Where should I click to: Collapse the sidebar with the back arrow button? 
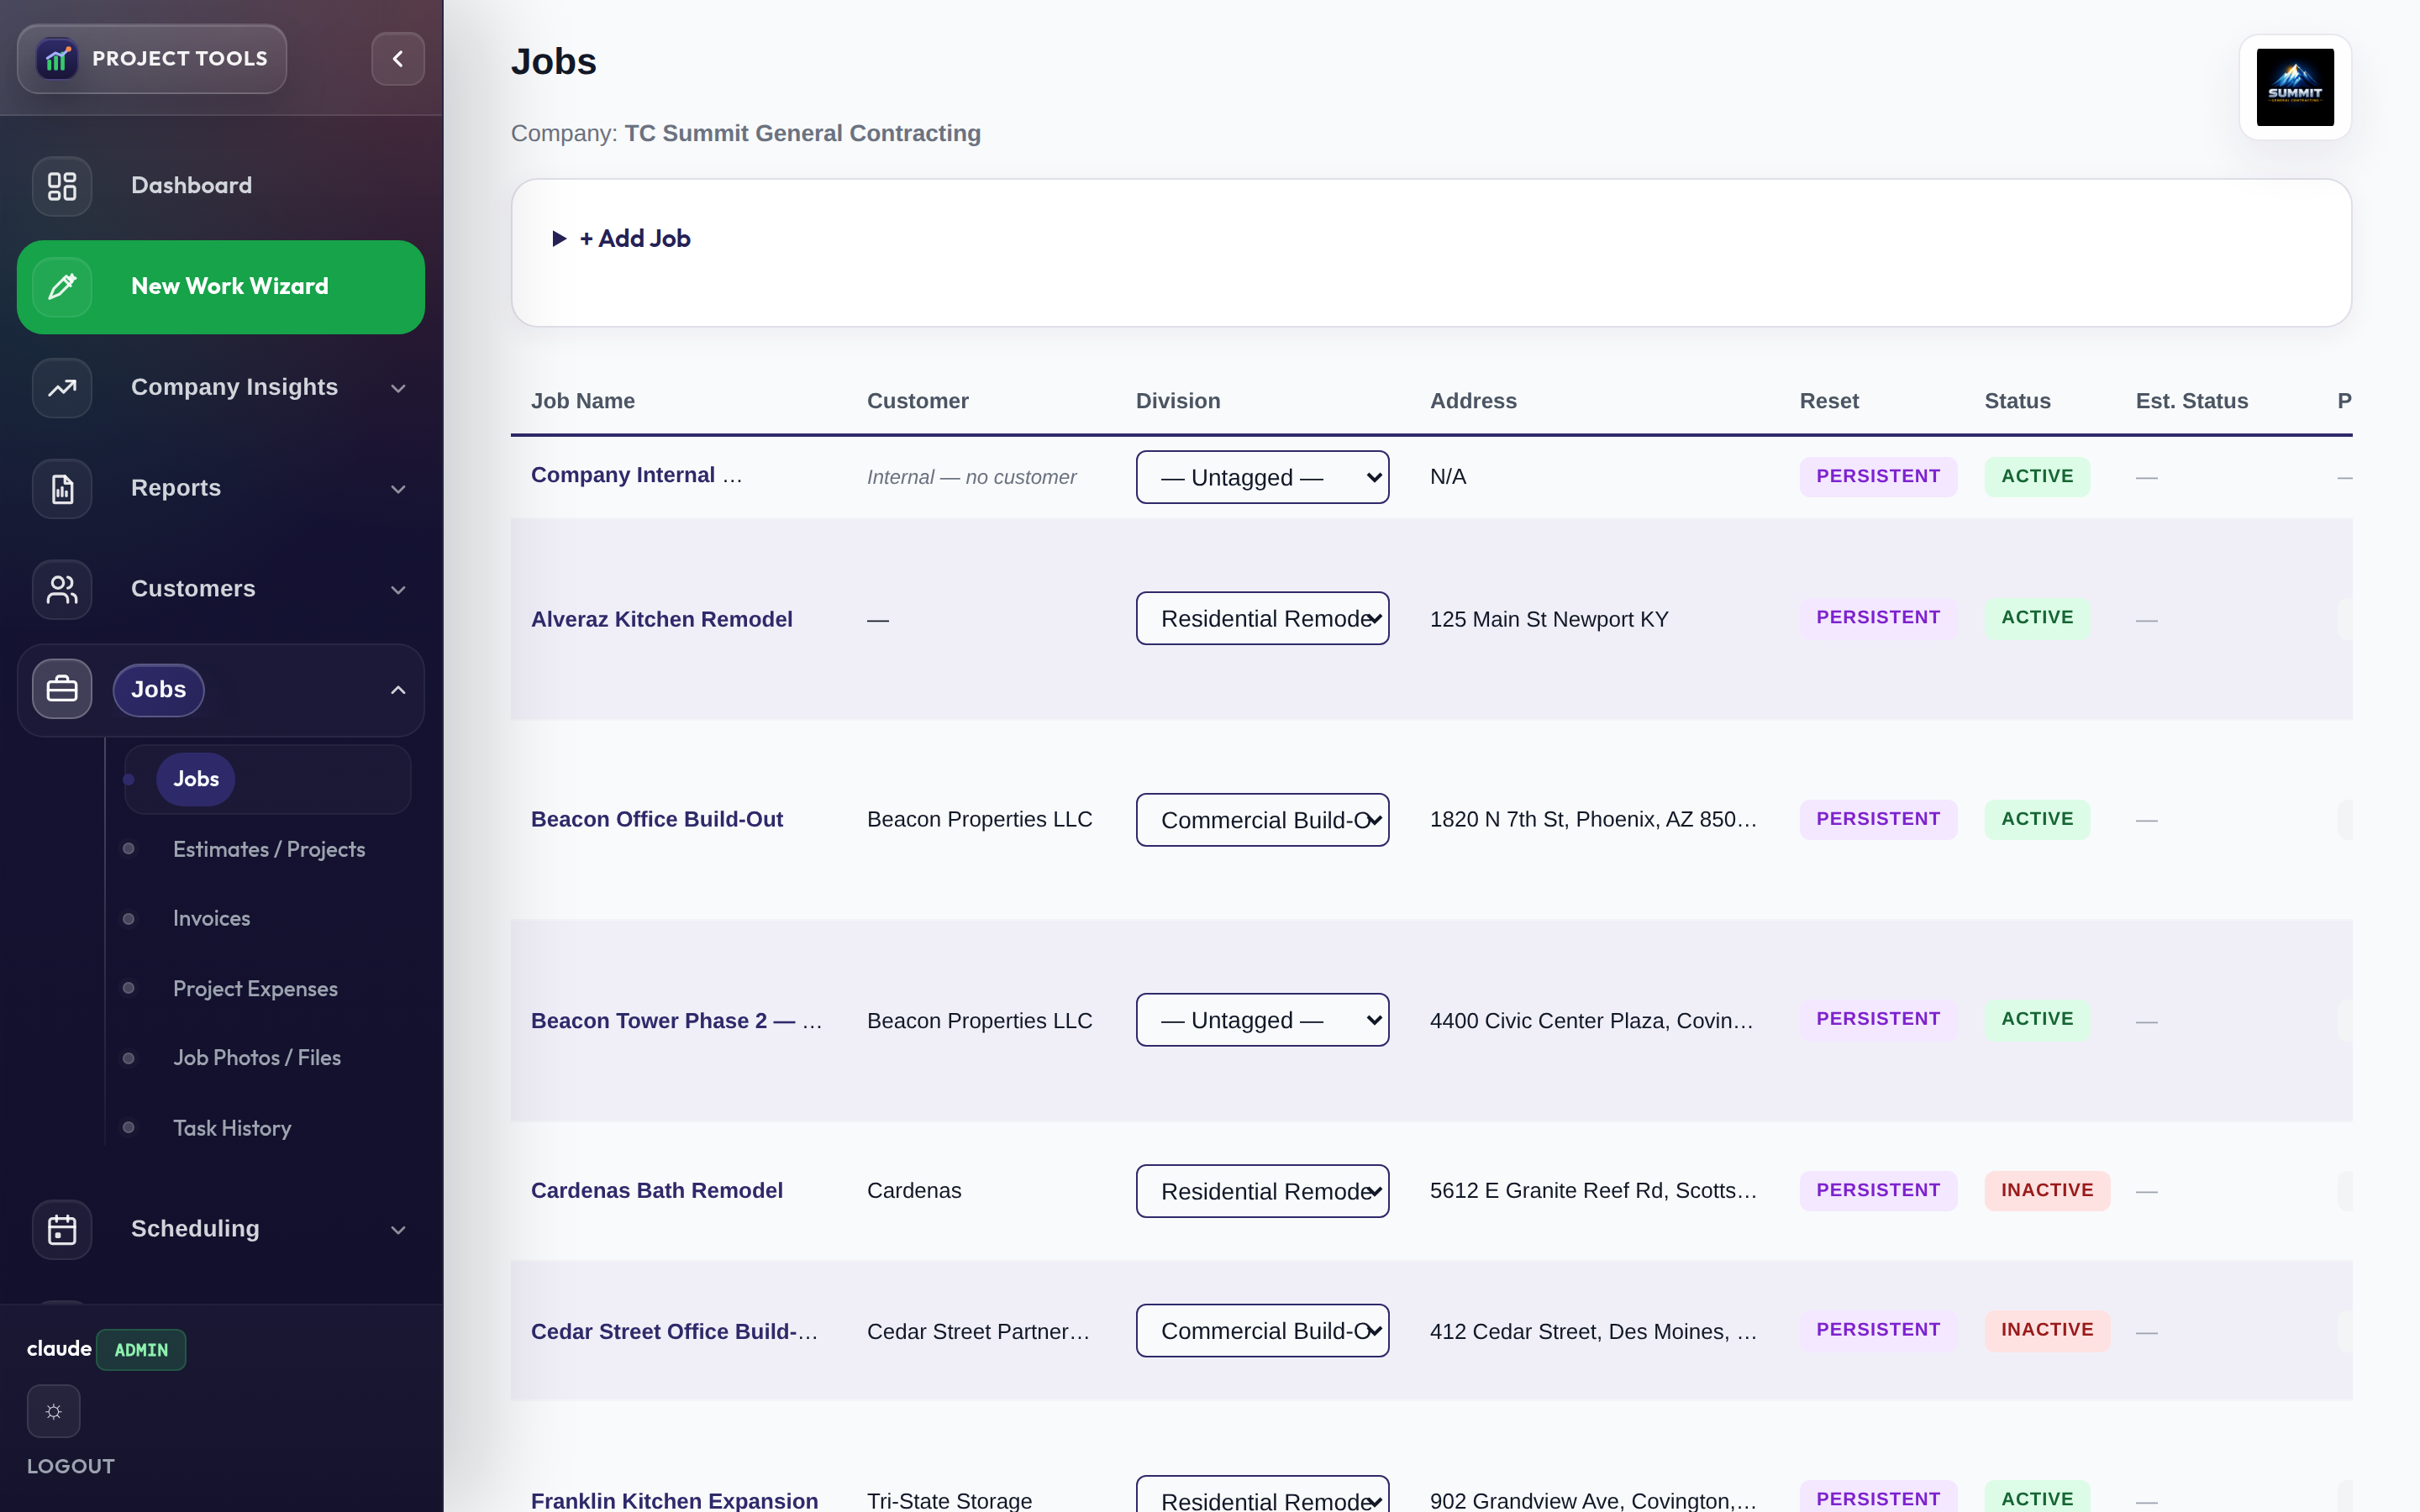point(398,59)
